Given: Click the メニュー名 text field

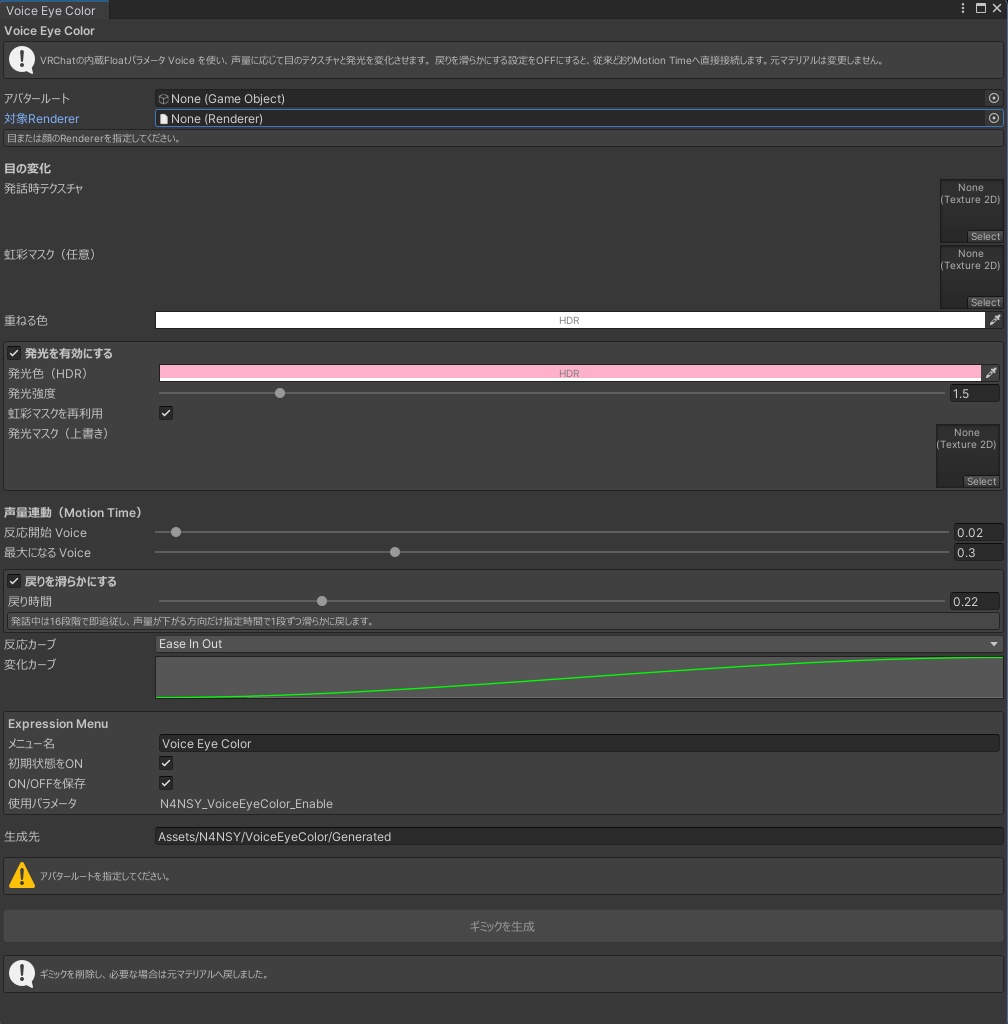Looking at the screenshot, I should pyautogui.click(x=579, y=743).
